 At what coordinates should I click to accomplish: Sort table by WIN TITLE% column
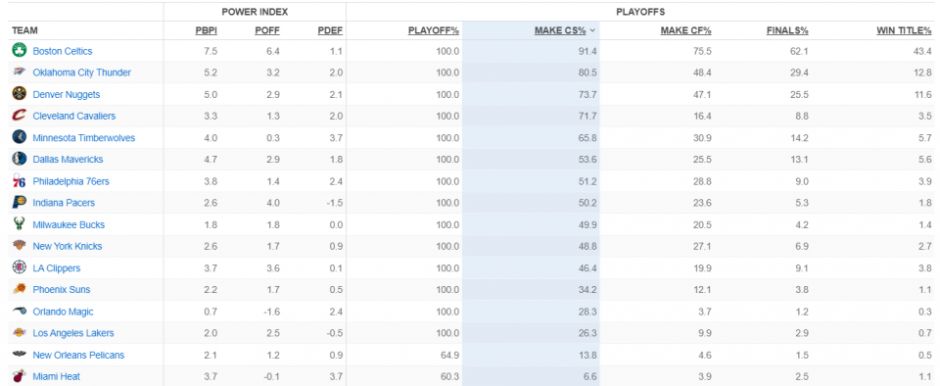[904, 31]
